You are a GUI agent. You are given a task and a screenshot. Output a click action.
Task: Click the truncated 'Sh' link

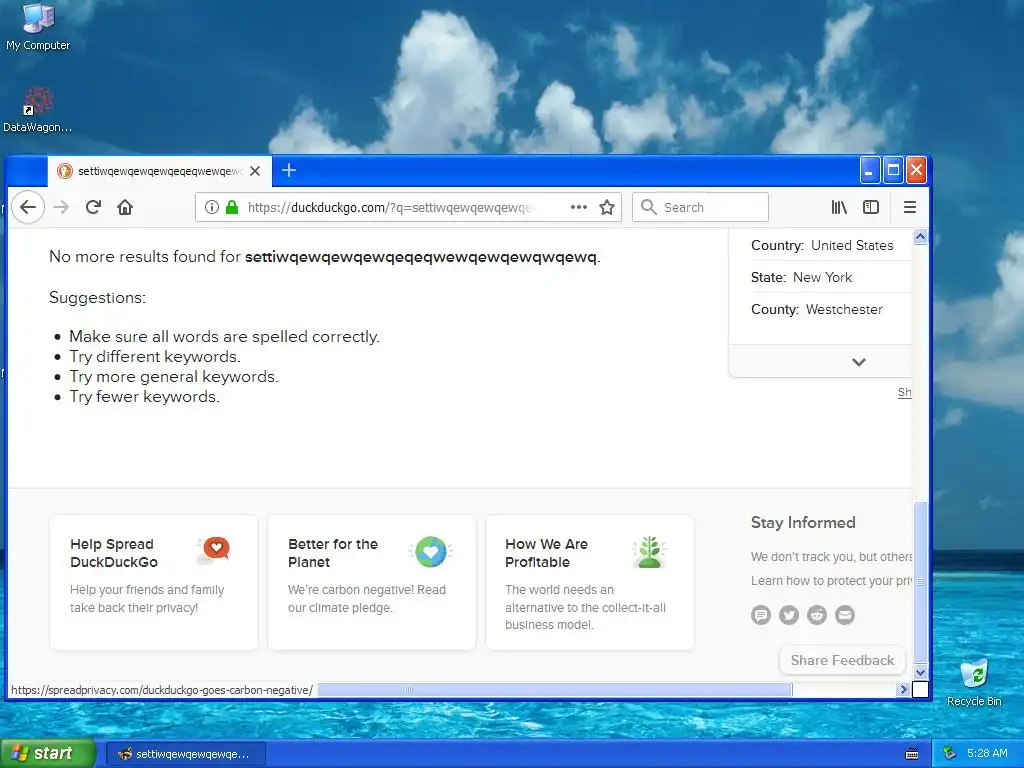pyautogui.click(x=904, y=392)
